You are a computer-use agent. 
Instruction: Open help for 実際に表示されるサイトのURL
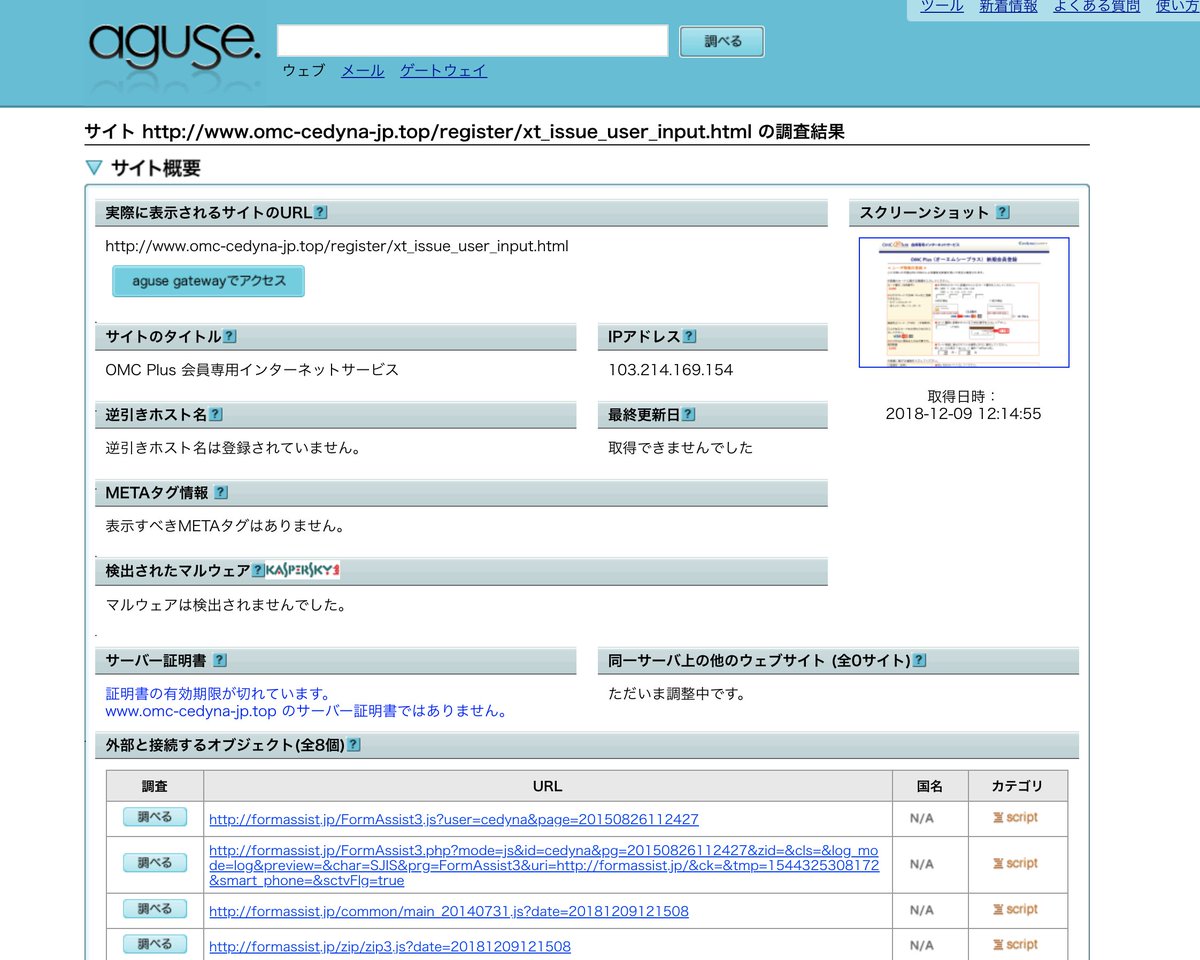click(x=320, y=213)
